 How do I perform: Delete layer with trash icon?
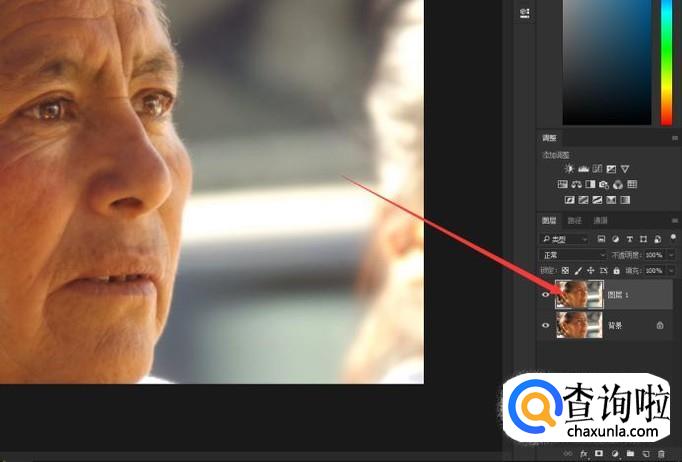point(661,454)
